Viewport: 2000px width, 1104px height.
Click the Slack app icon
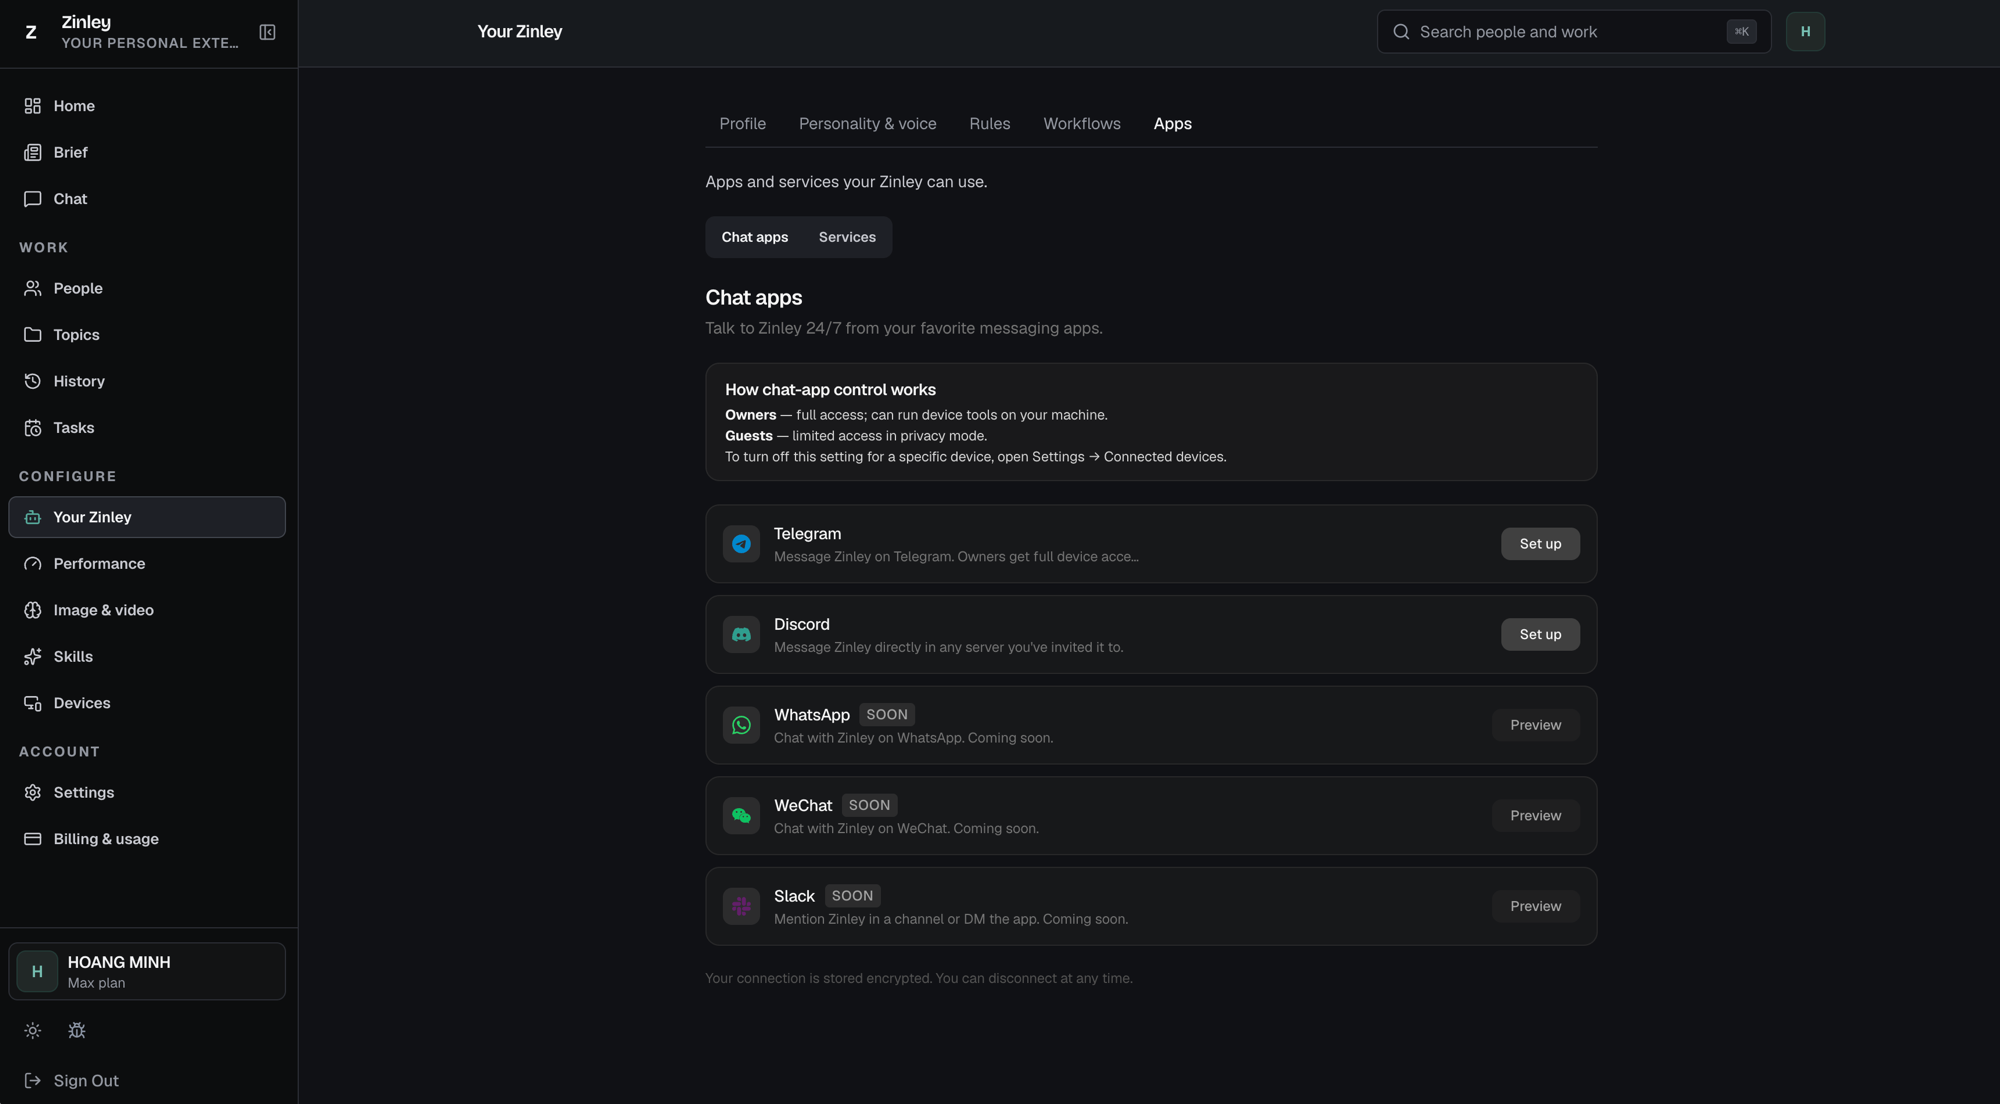point(741,906)
